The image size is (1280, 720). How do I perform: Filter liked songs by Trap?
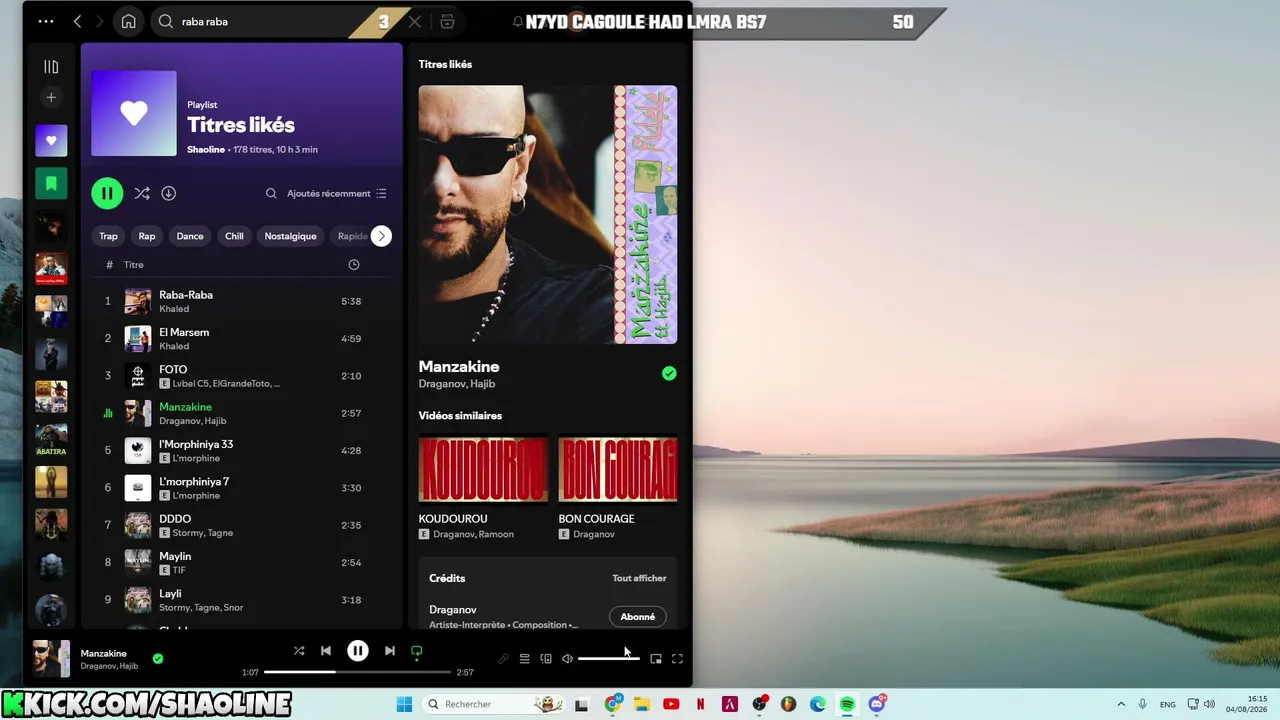(x=108, y=236)
